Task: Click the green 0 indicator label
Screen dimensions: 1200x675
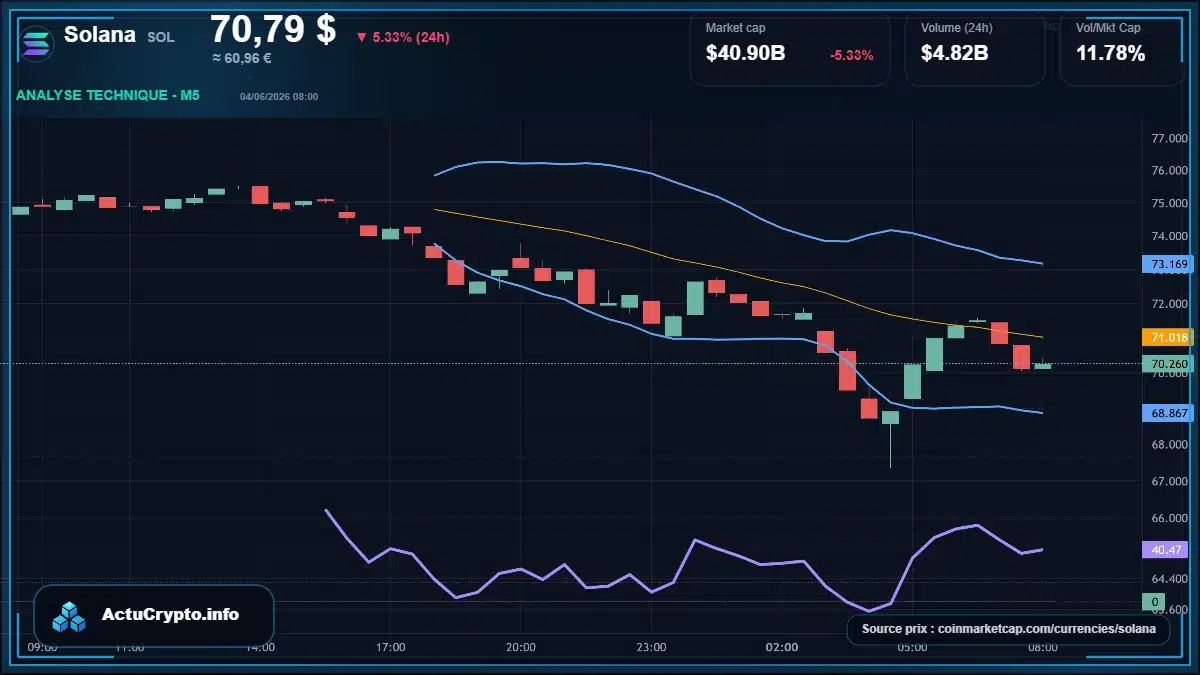Action: click(x=1154, y=601)
